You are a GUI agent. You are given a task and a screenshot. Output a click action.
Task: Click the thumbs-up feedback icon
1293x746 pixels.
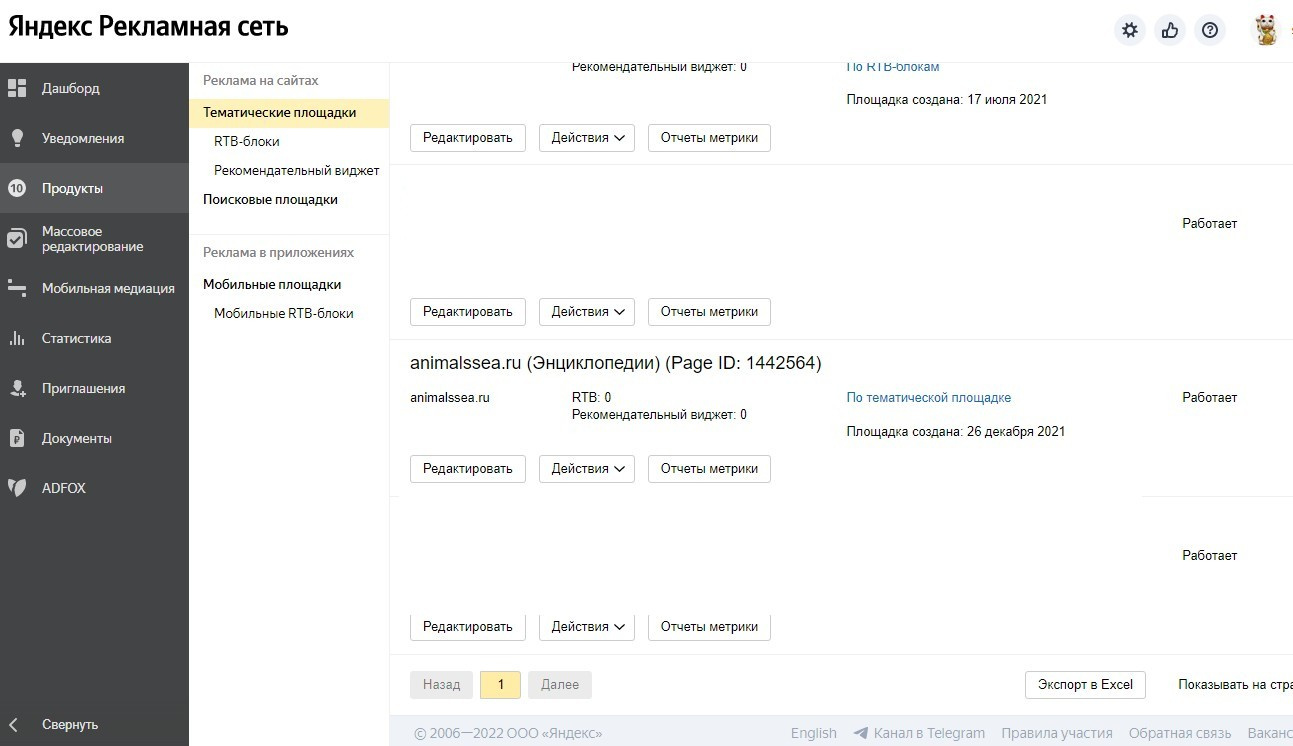1170,30
